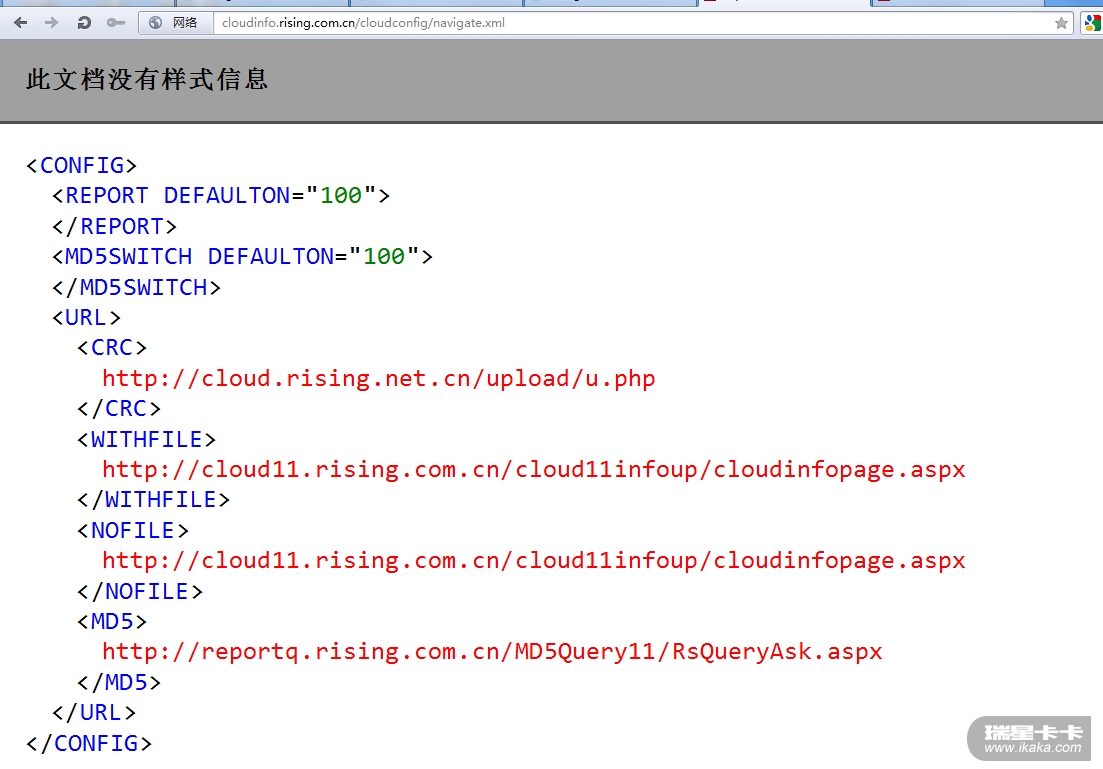This screenshot has width=1103, height=769.
Task: Open the colorful extension icon beside the address bar
Action: point(1092,23)
